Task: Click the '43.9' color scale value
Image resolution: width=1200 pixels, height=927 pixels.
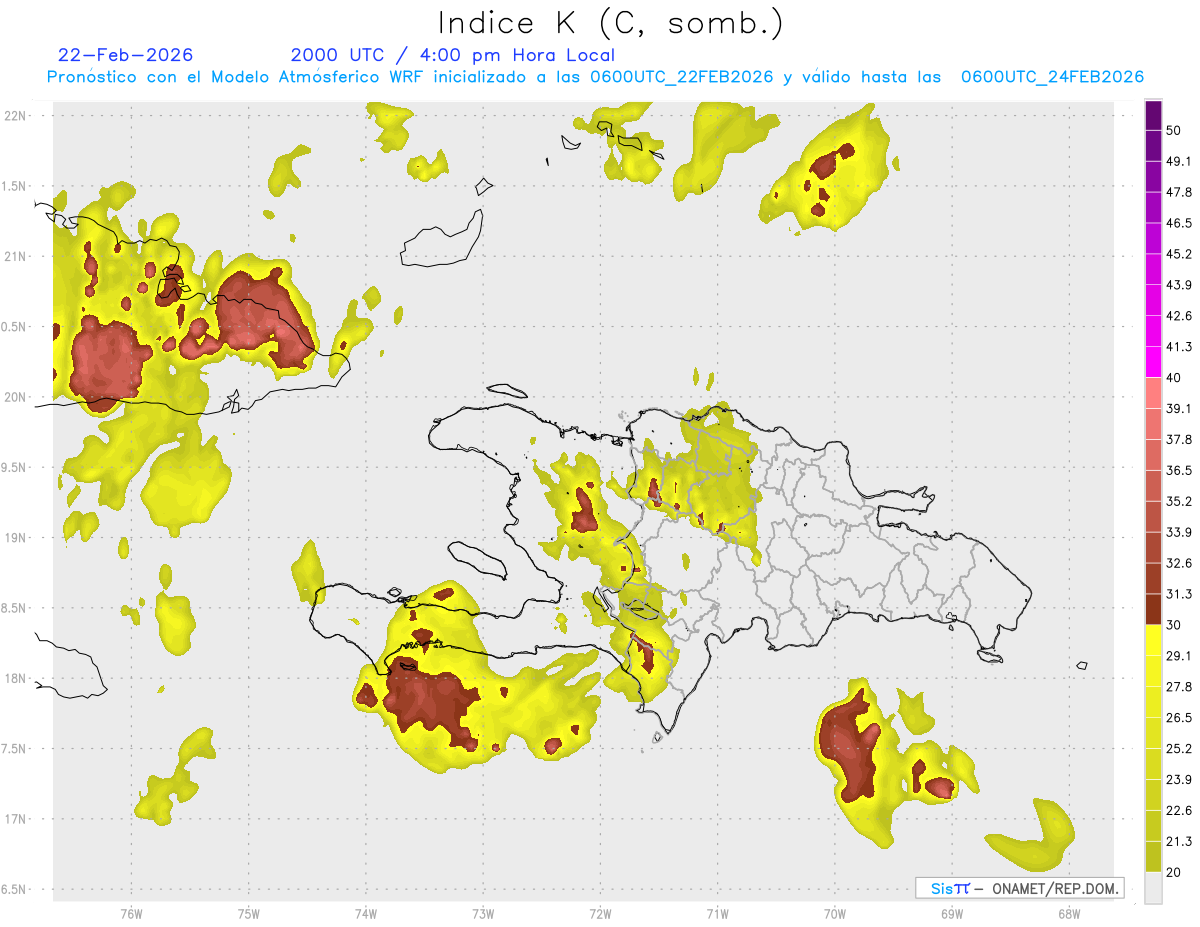Action: coord(1179,285)
